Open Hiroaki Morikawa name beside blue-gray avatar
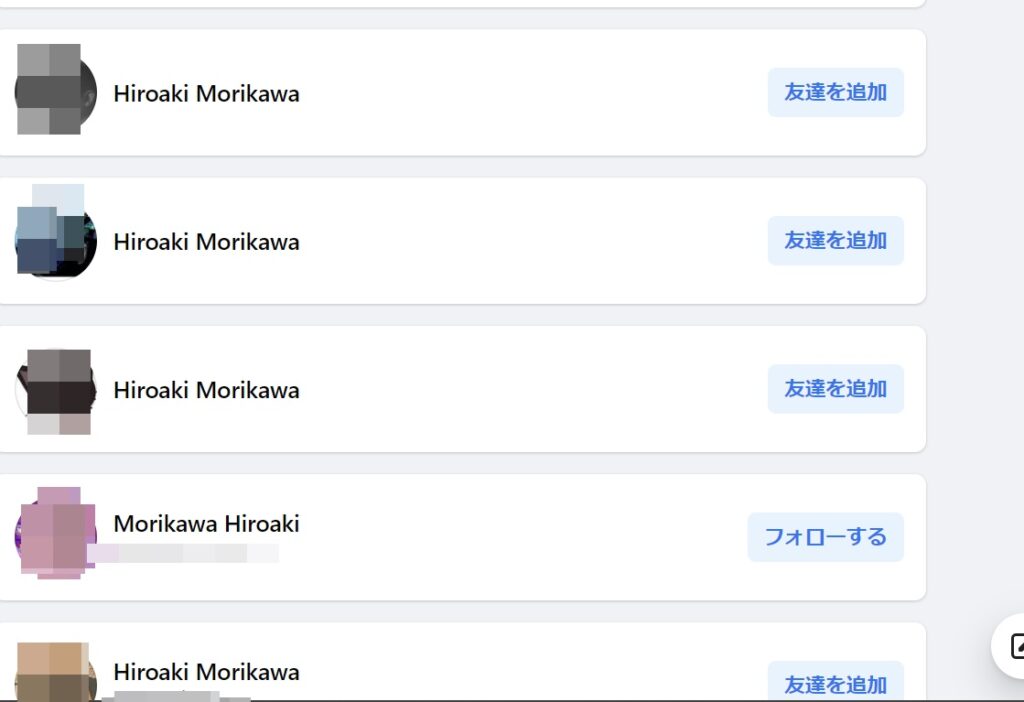The image size is (1024, 702). (206, 242)
